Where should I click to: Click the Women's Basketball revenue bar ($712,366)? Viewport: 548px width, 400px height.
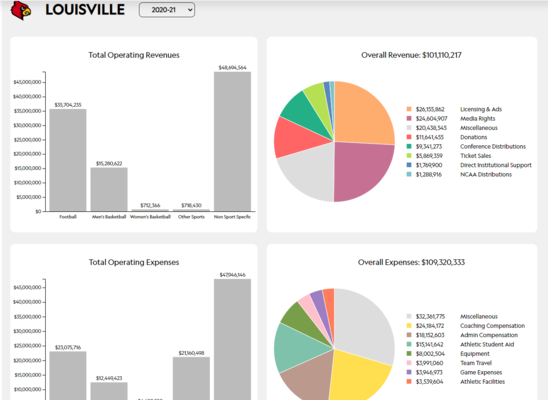[150, 210]
